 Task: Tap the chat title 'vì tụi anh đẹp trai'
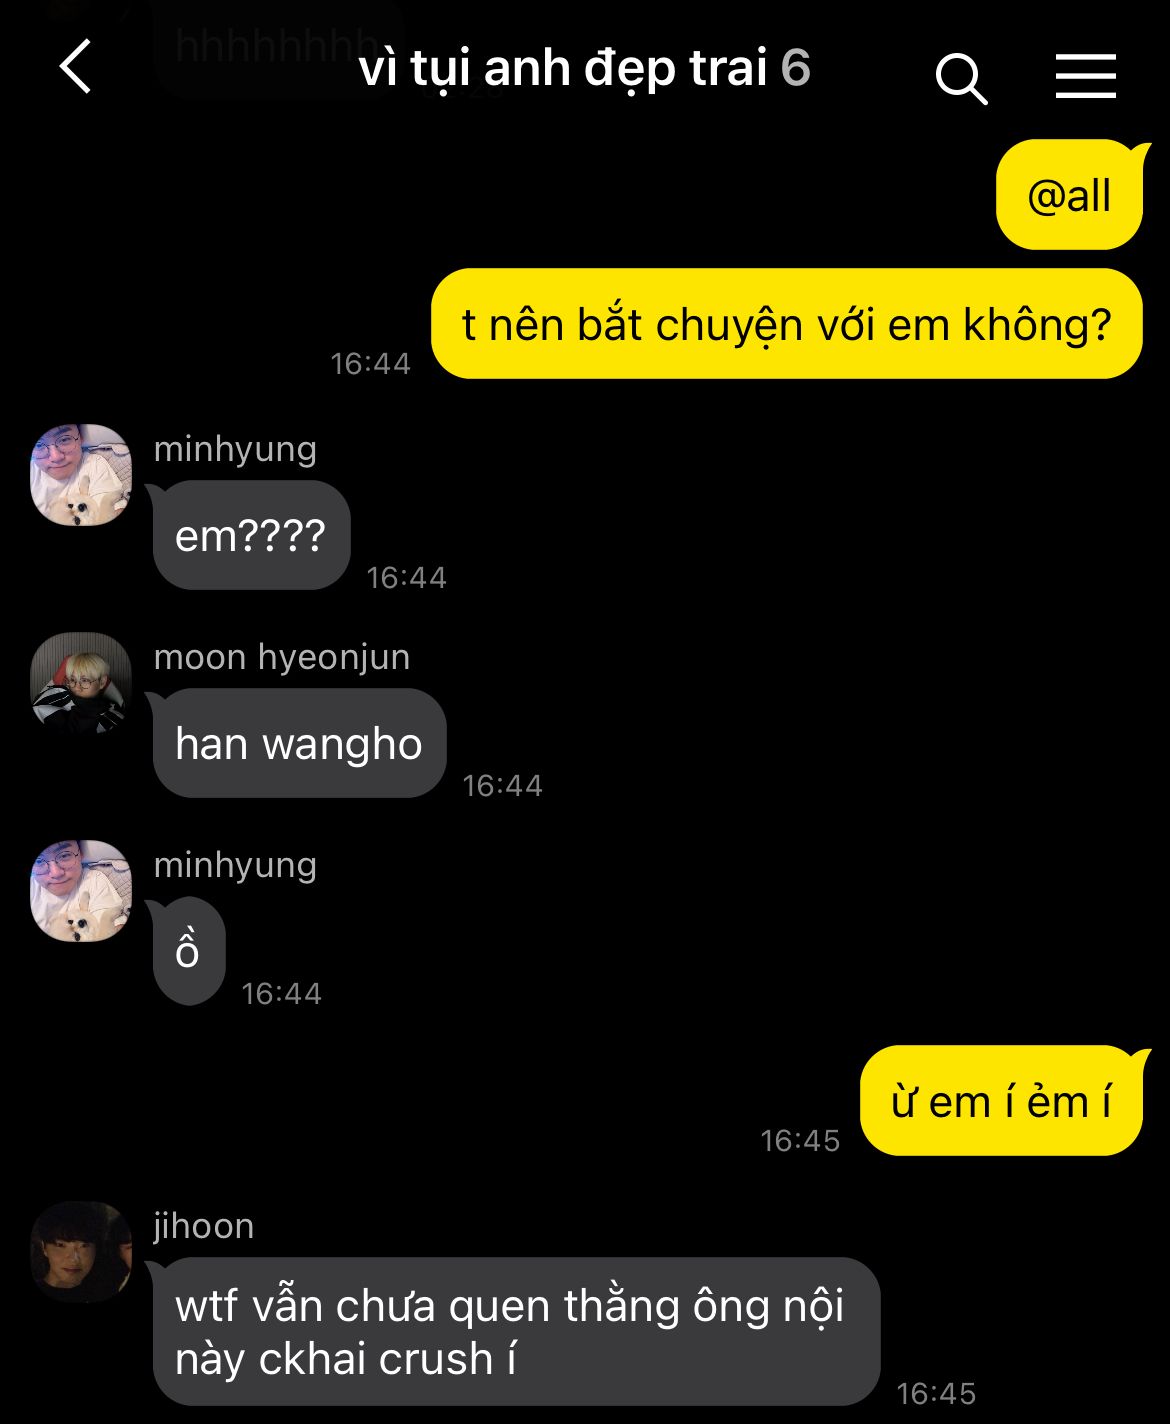pyautogui.click(x=563, y=68)
